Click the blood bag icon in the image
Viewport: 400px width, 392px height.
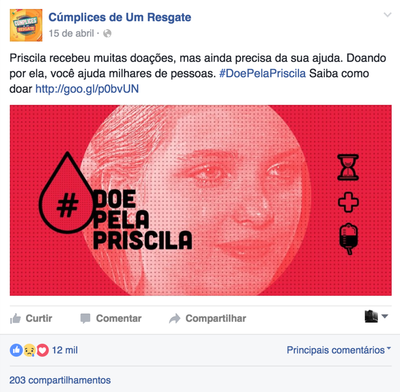(348, 238)
